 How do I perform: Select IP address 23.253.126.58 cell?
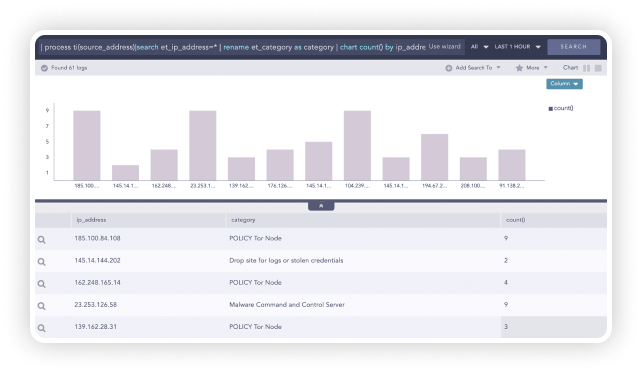point(95,305)
